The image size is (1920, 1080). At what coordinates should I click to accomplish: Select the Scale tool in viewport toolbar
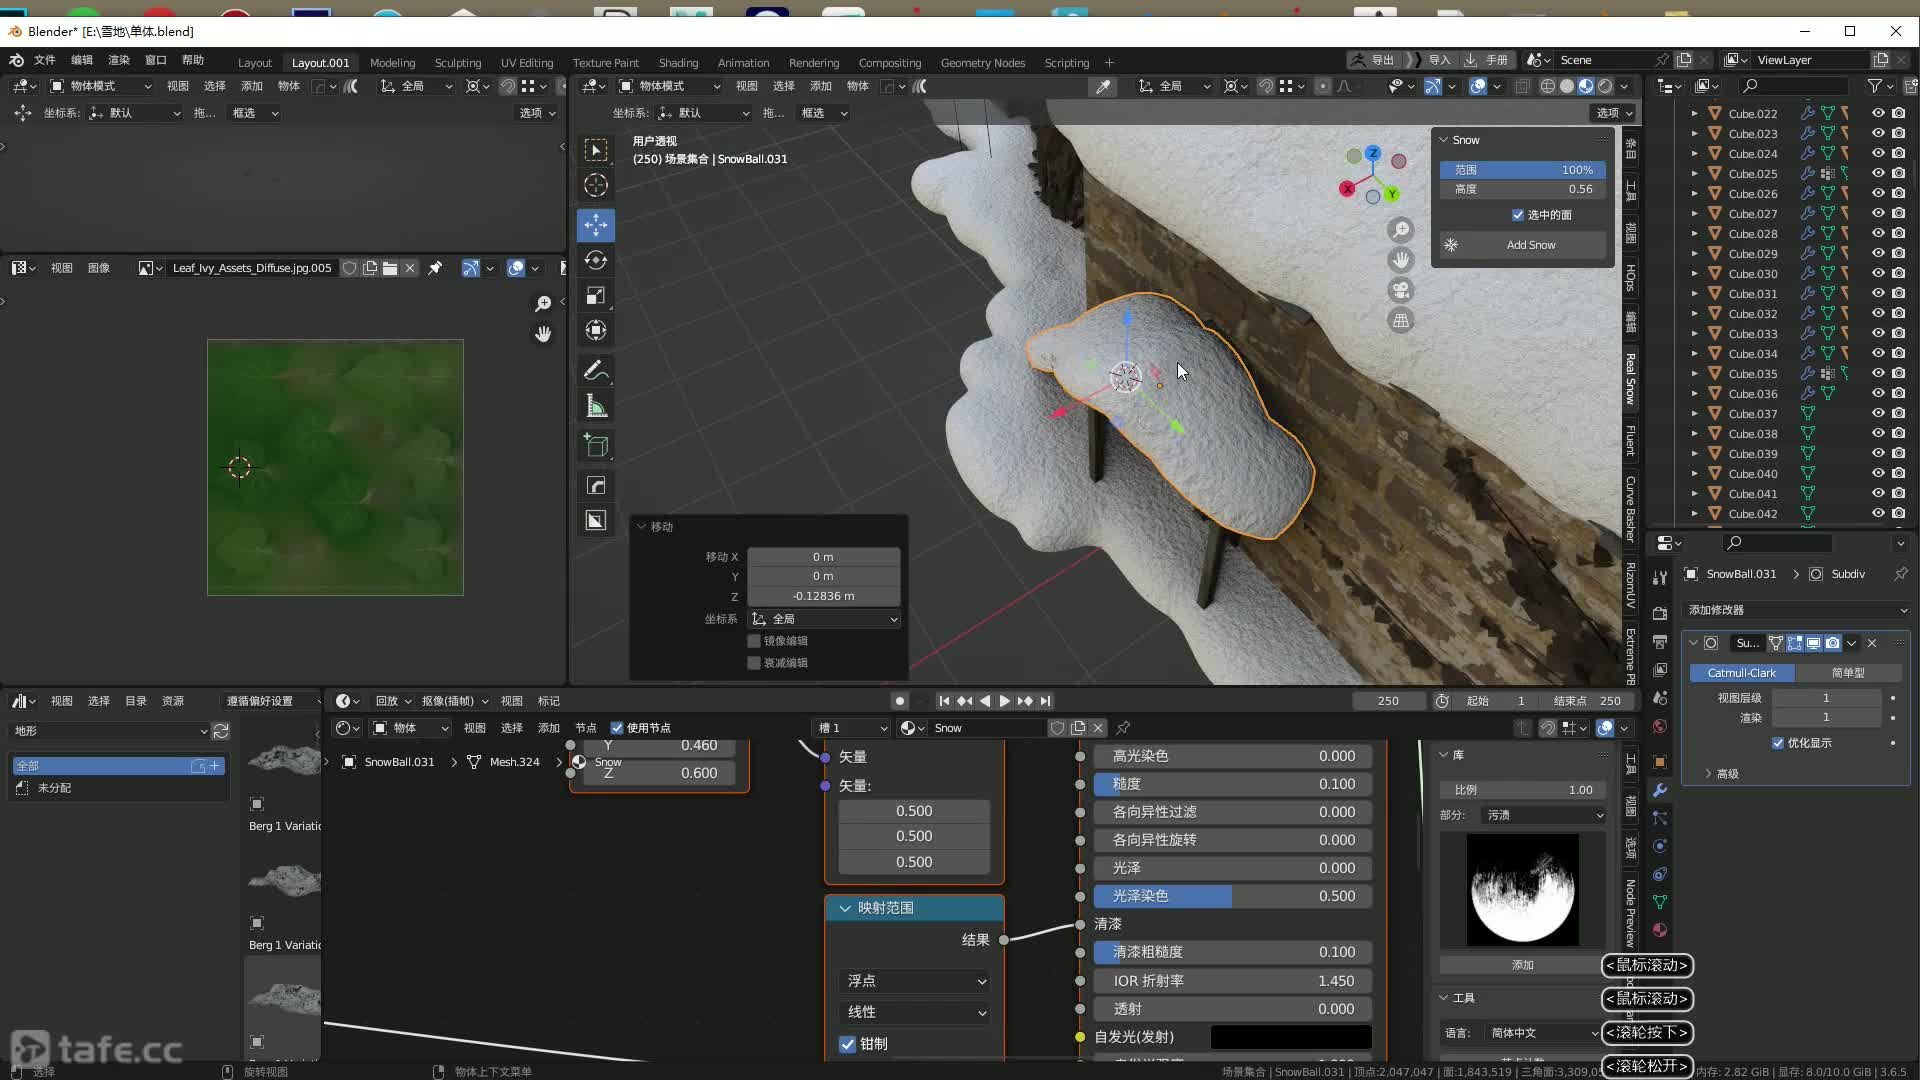[x=596, y=295]
